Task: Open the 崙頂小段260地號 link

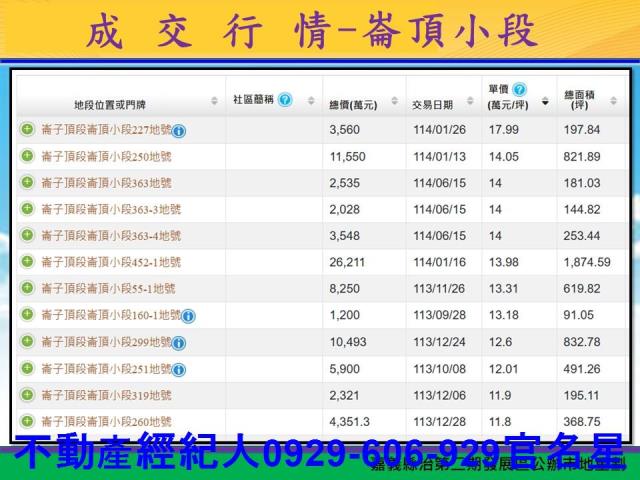Action: click(106, 421)
